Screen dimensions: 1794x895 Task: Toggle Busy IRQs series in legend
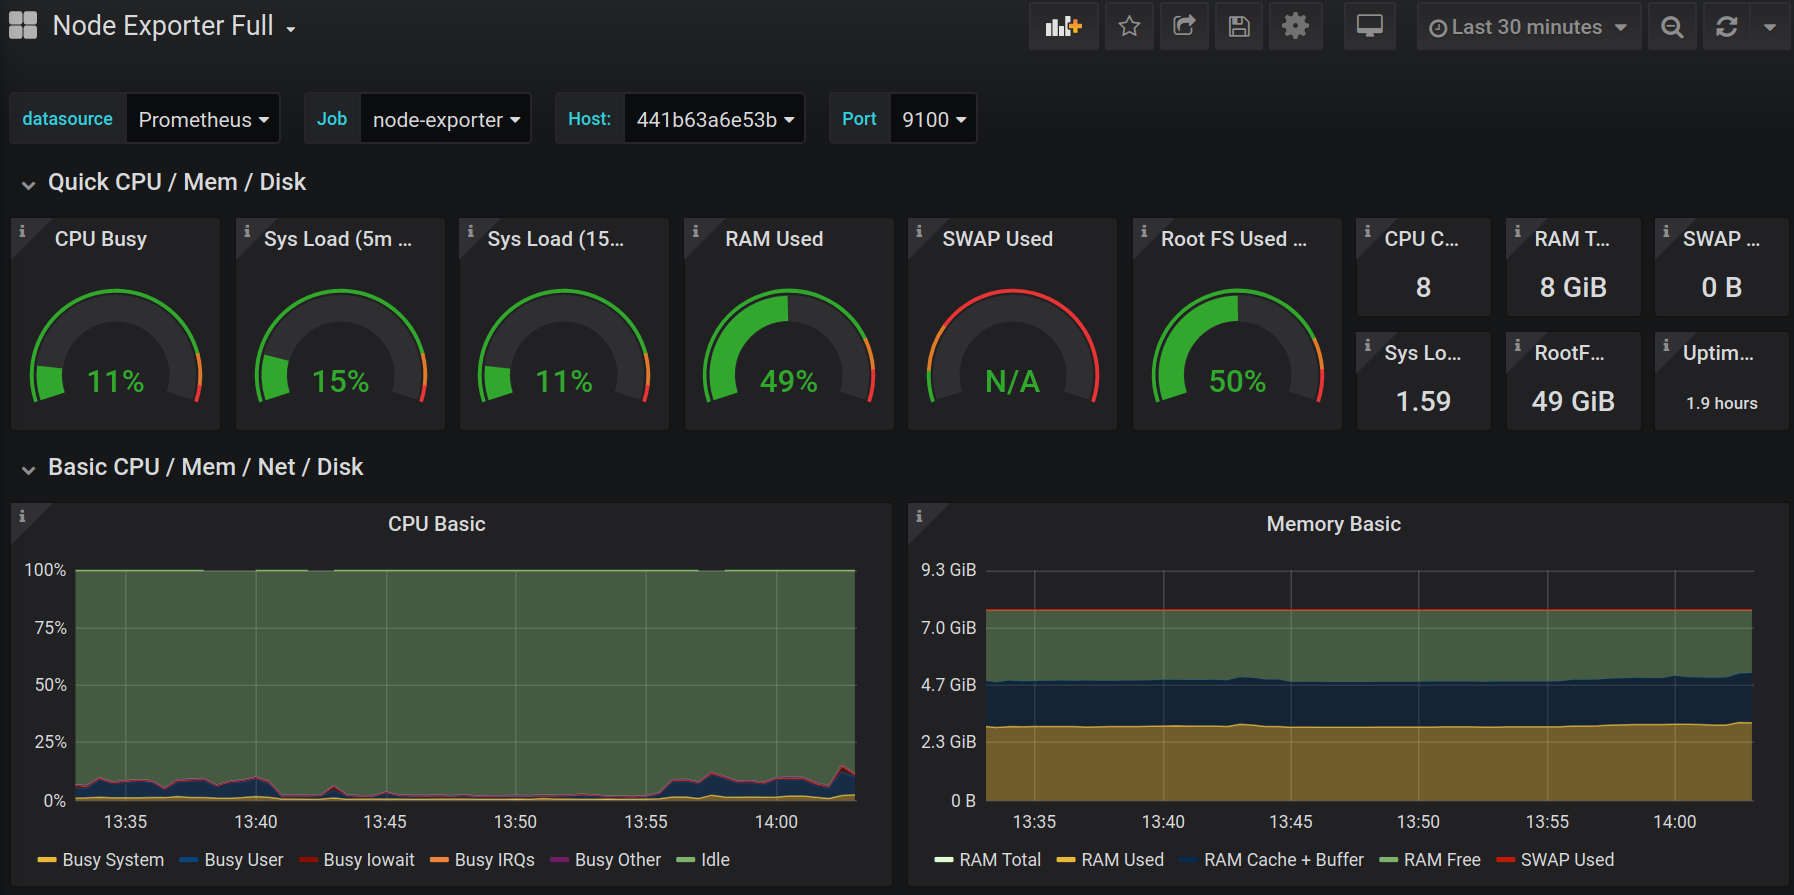pyautogui.click(x=495, y=860)
